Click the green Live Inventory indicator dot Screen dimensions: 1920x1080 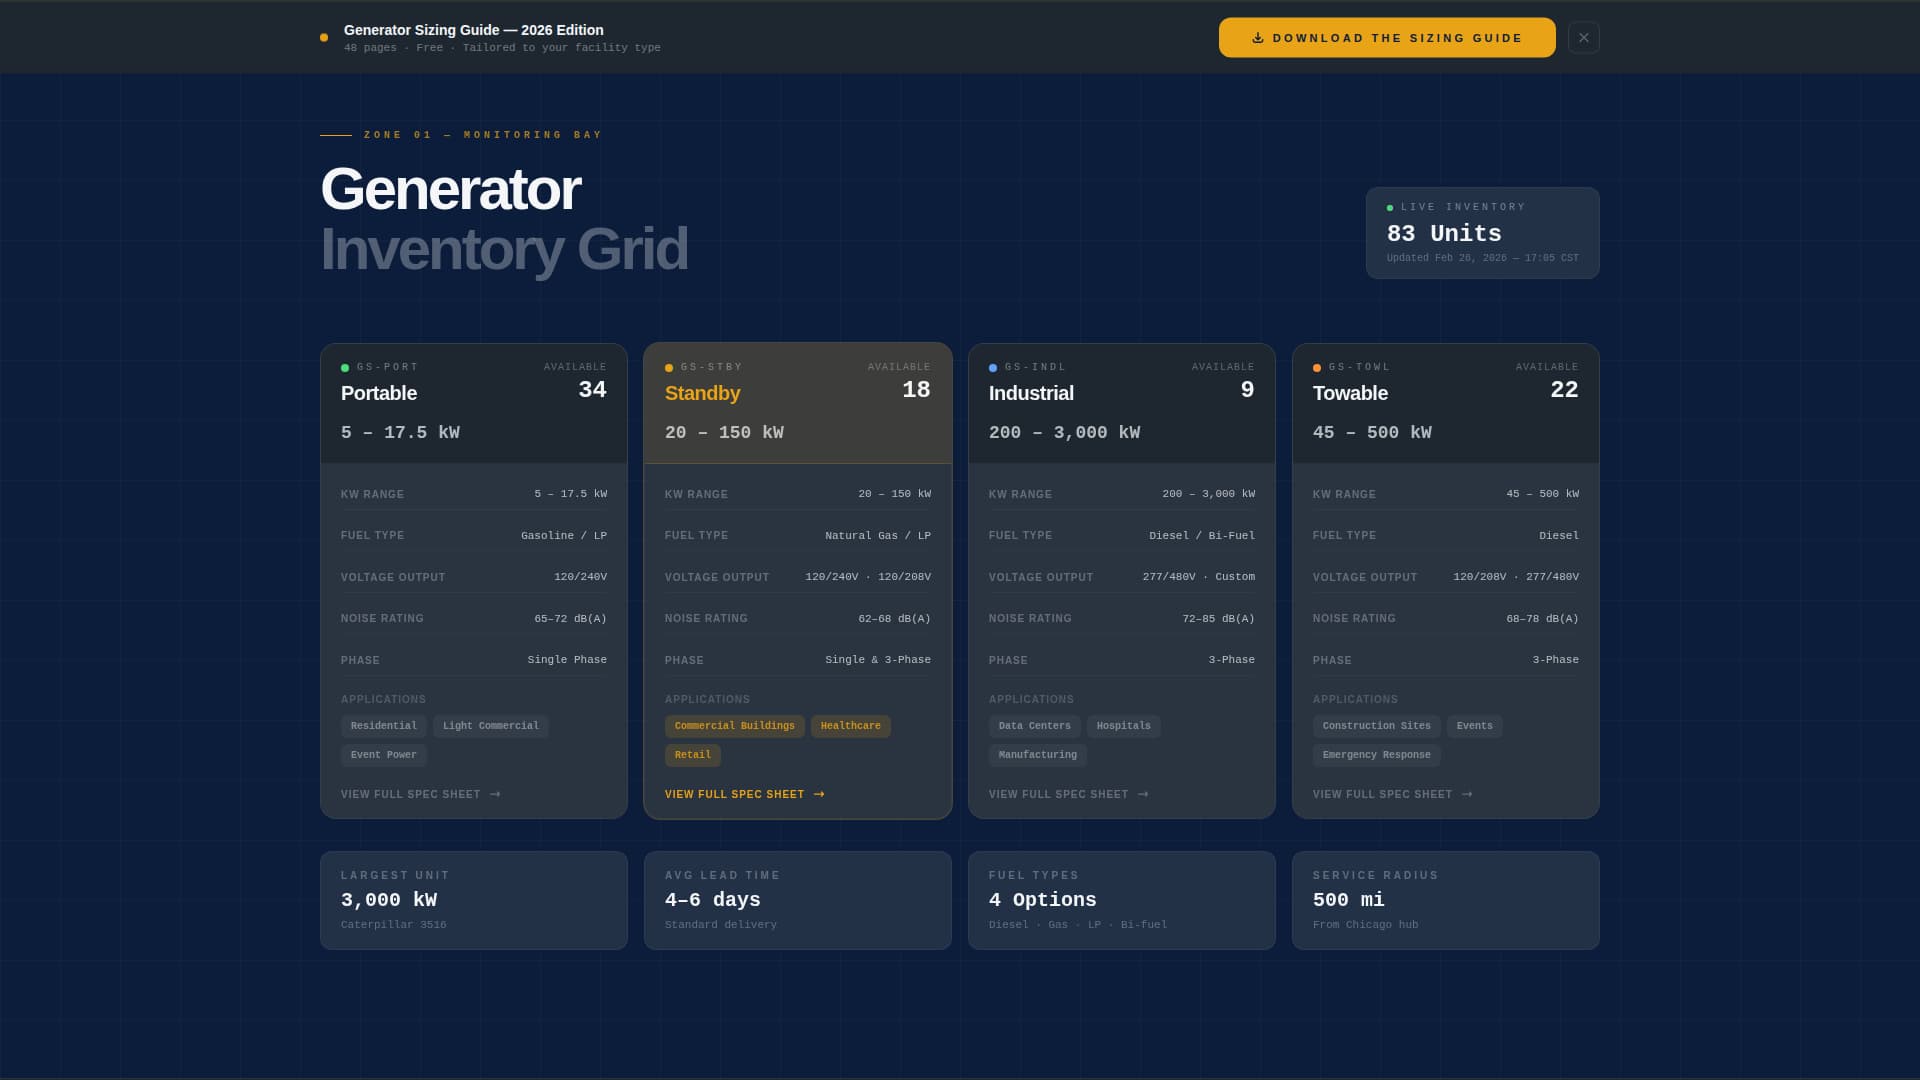(x=1389, y=208)
